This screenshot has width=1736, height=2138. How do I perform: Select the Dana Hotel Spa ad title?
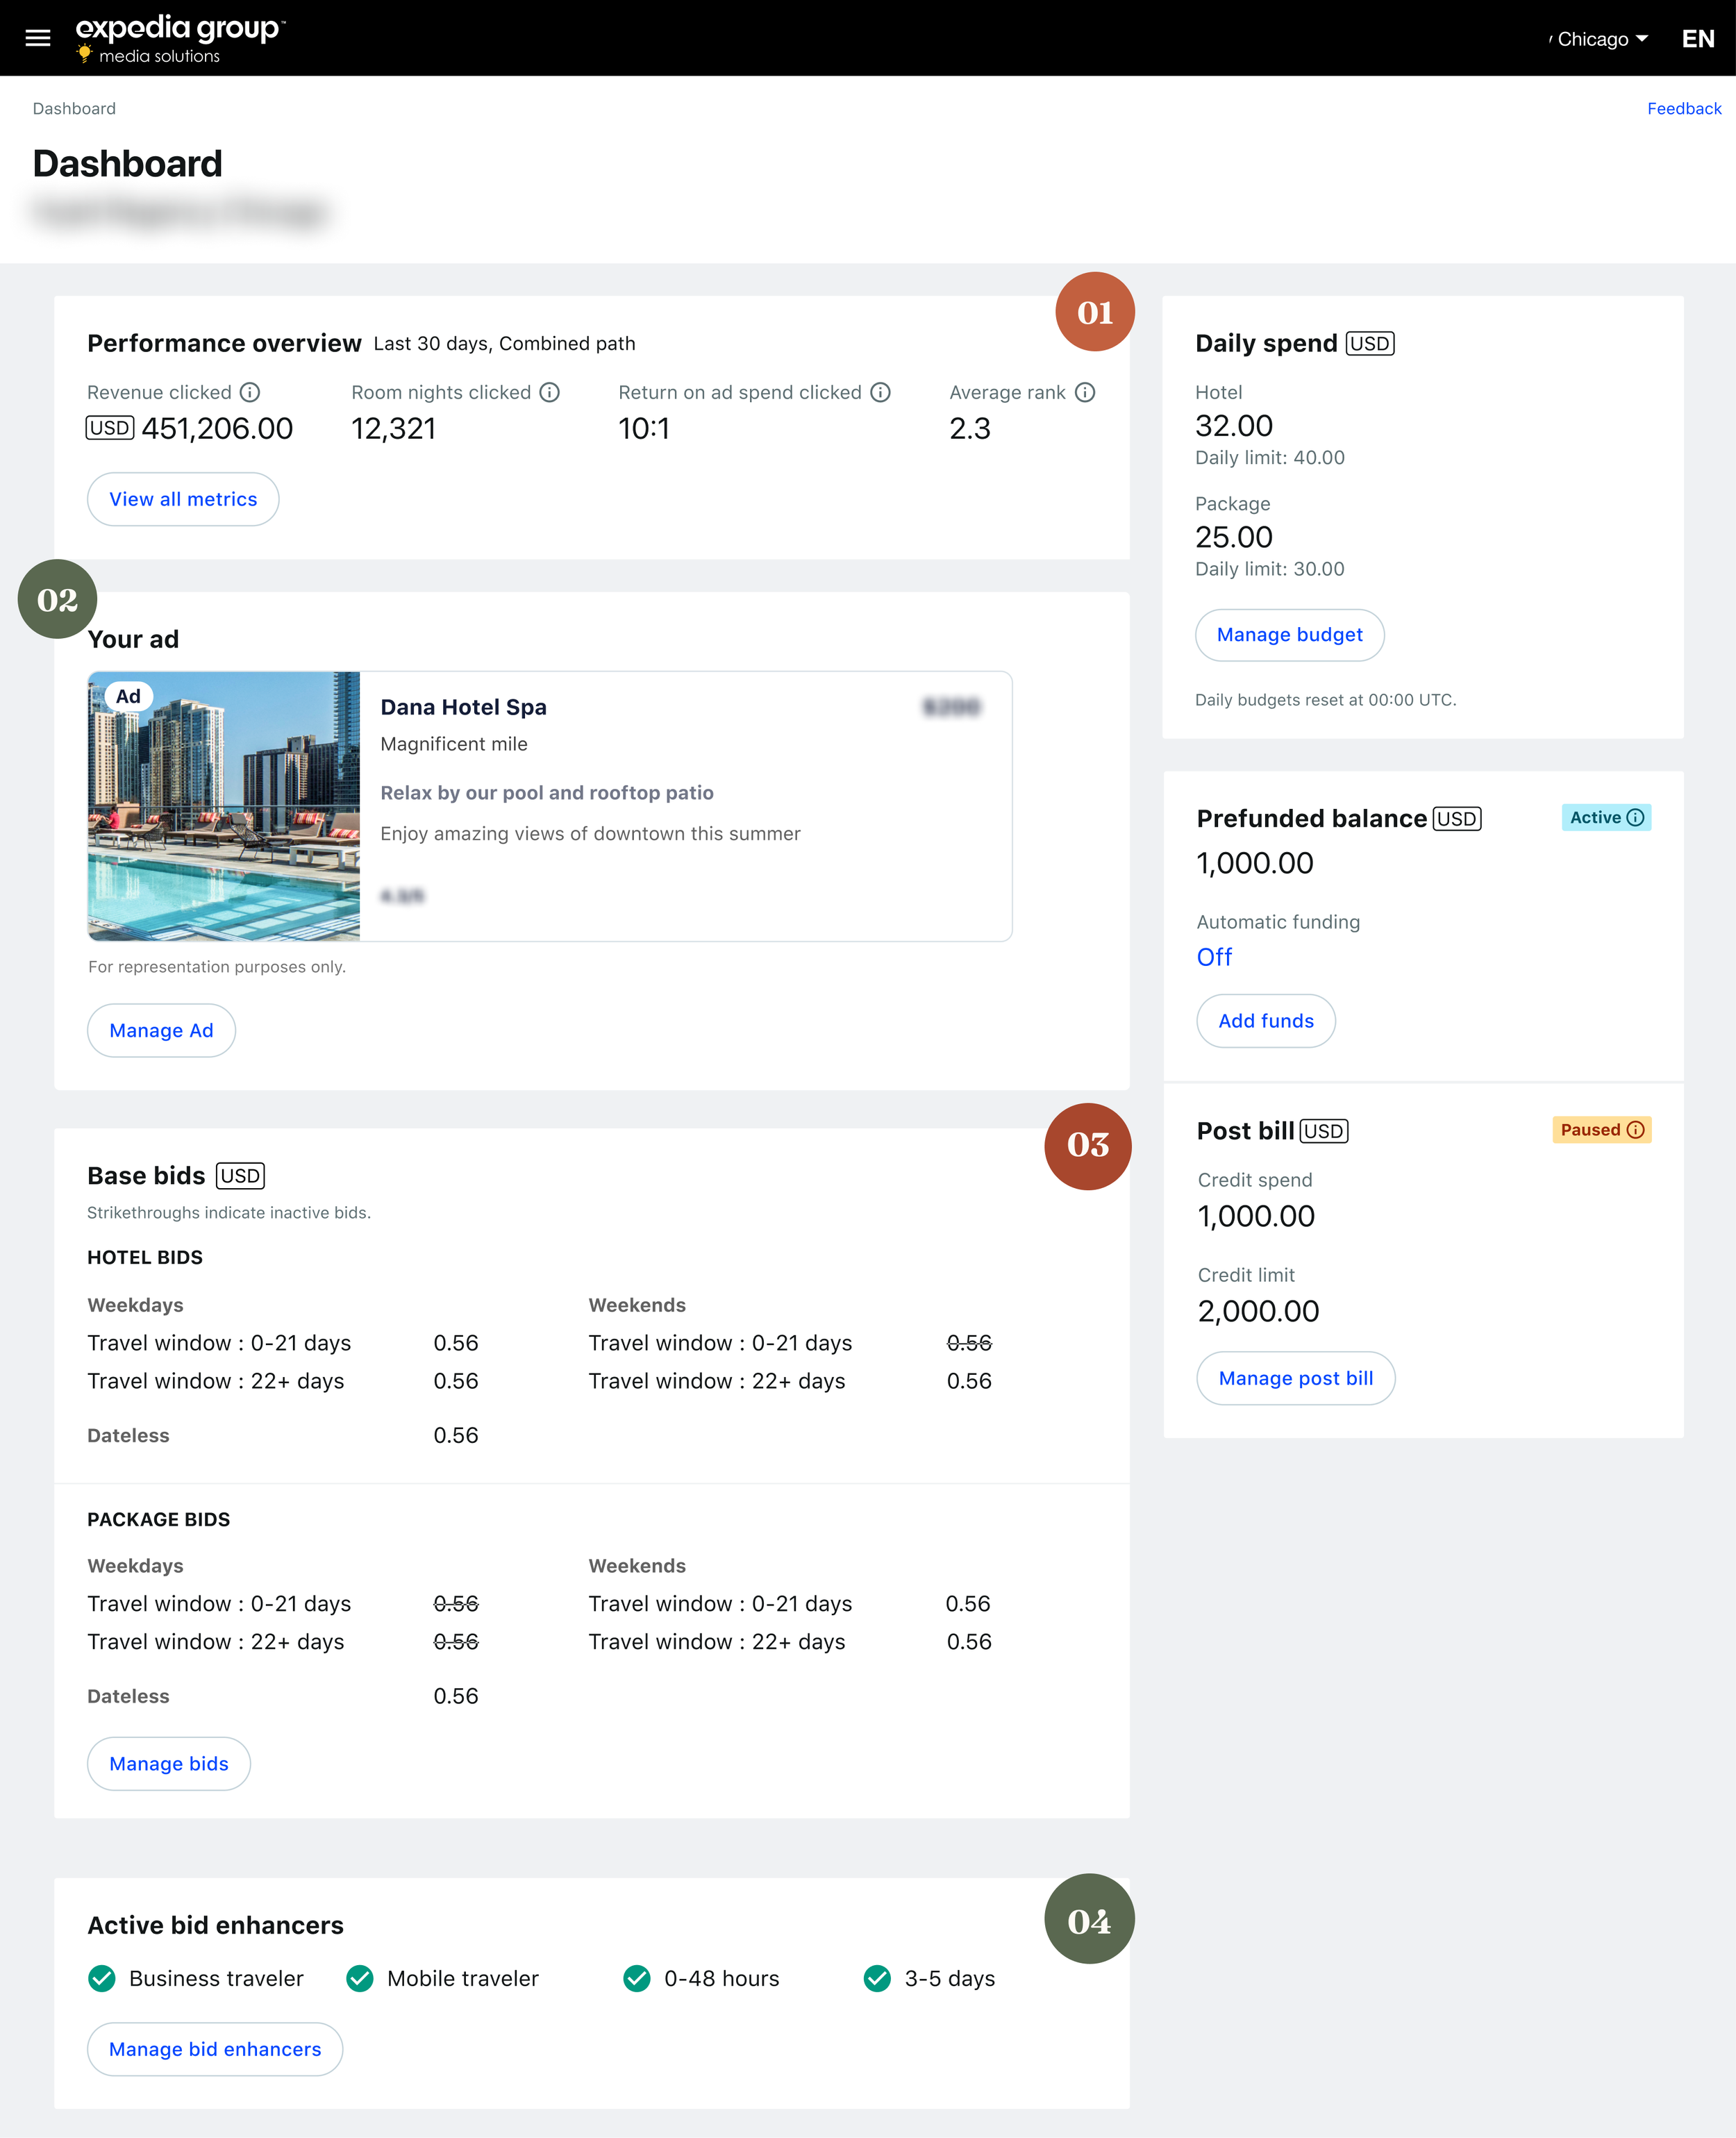click(463, 707)
